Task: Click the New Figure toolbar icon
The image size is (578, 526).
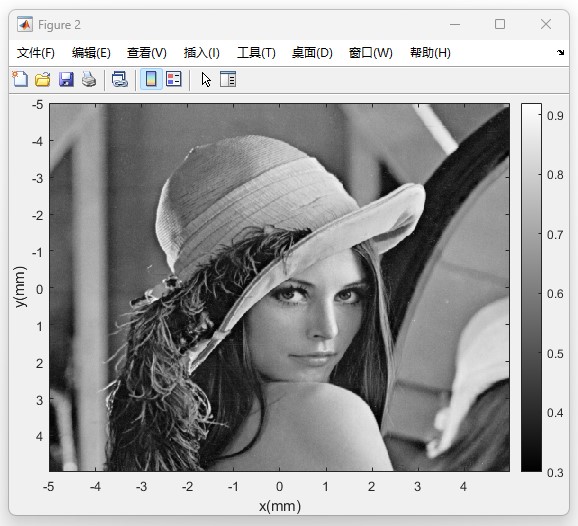Action: click(20, 79)
